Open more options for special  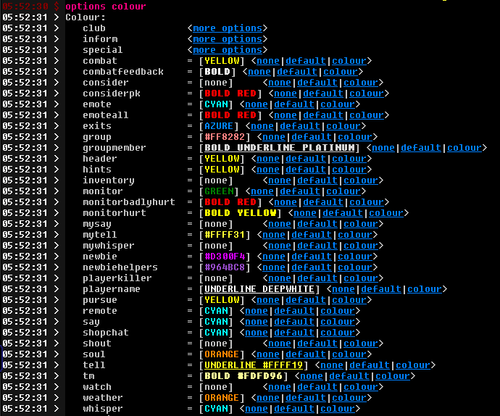pyautogui.click(x=227, y=50)
